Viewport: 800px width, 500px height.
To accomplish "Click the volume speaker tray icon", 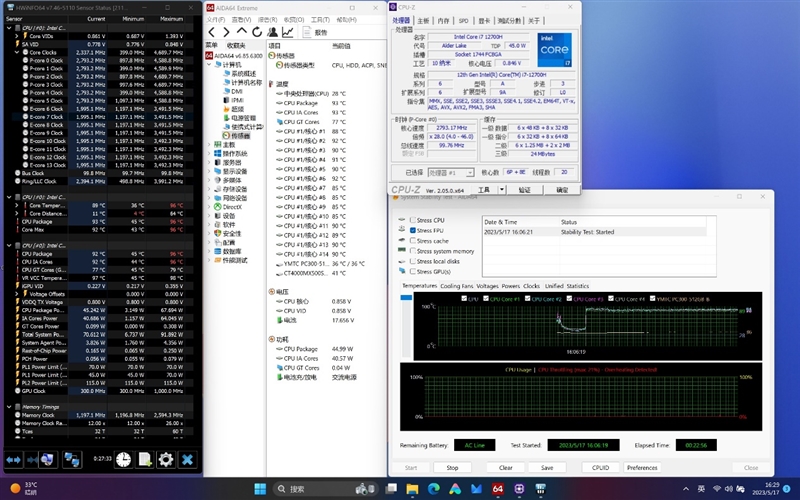I will tap(729, 489).
